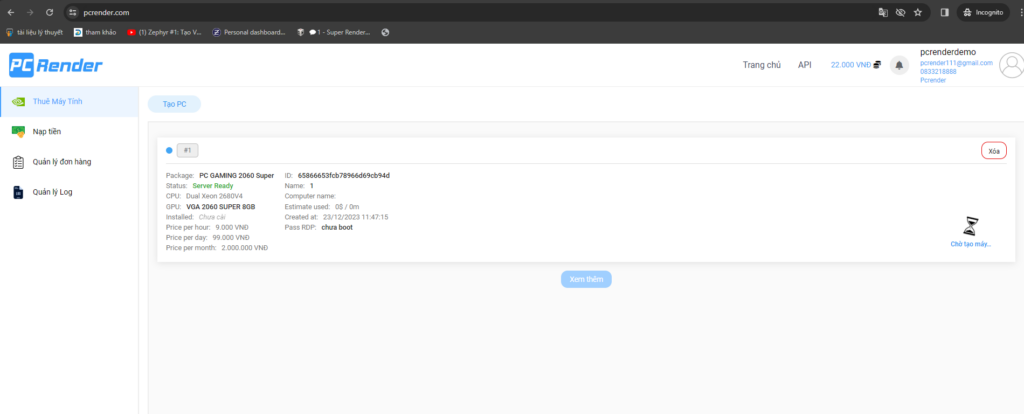Viewport: 1024px width, 414px height.
Task: Open the tài liệu lý thuyết bookmark
Action: click(x=35, y=32)
